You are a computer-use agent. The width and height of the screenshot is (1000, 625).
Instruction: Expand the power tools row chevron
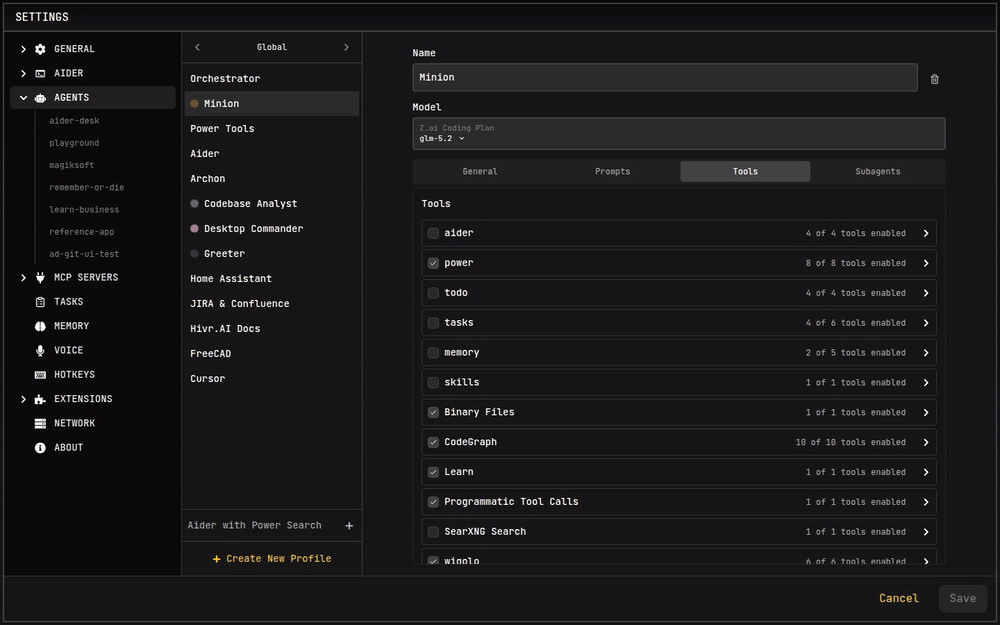(x=926, y=263)
